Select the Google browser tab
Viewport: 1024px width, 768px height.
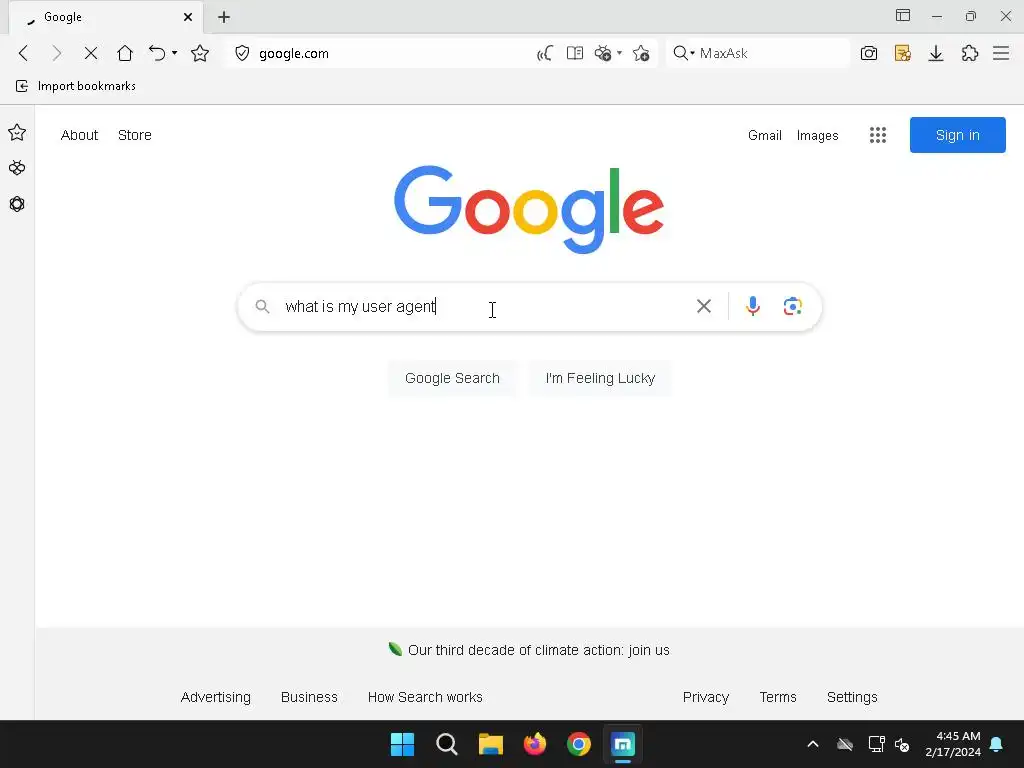pyautogui.click(x=106, y=17)
